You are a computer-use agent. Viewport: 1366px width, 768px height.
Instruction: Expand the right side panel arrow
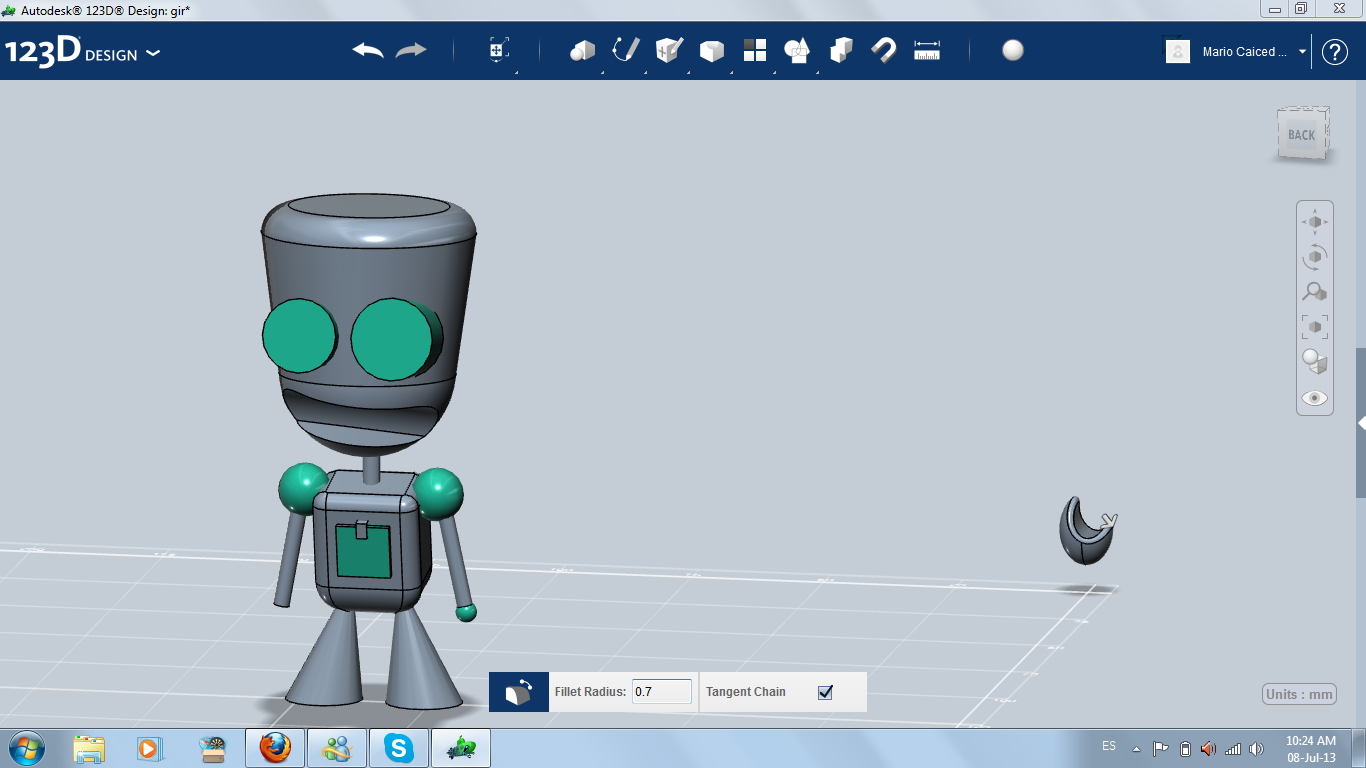tap(1361, 423)
